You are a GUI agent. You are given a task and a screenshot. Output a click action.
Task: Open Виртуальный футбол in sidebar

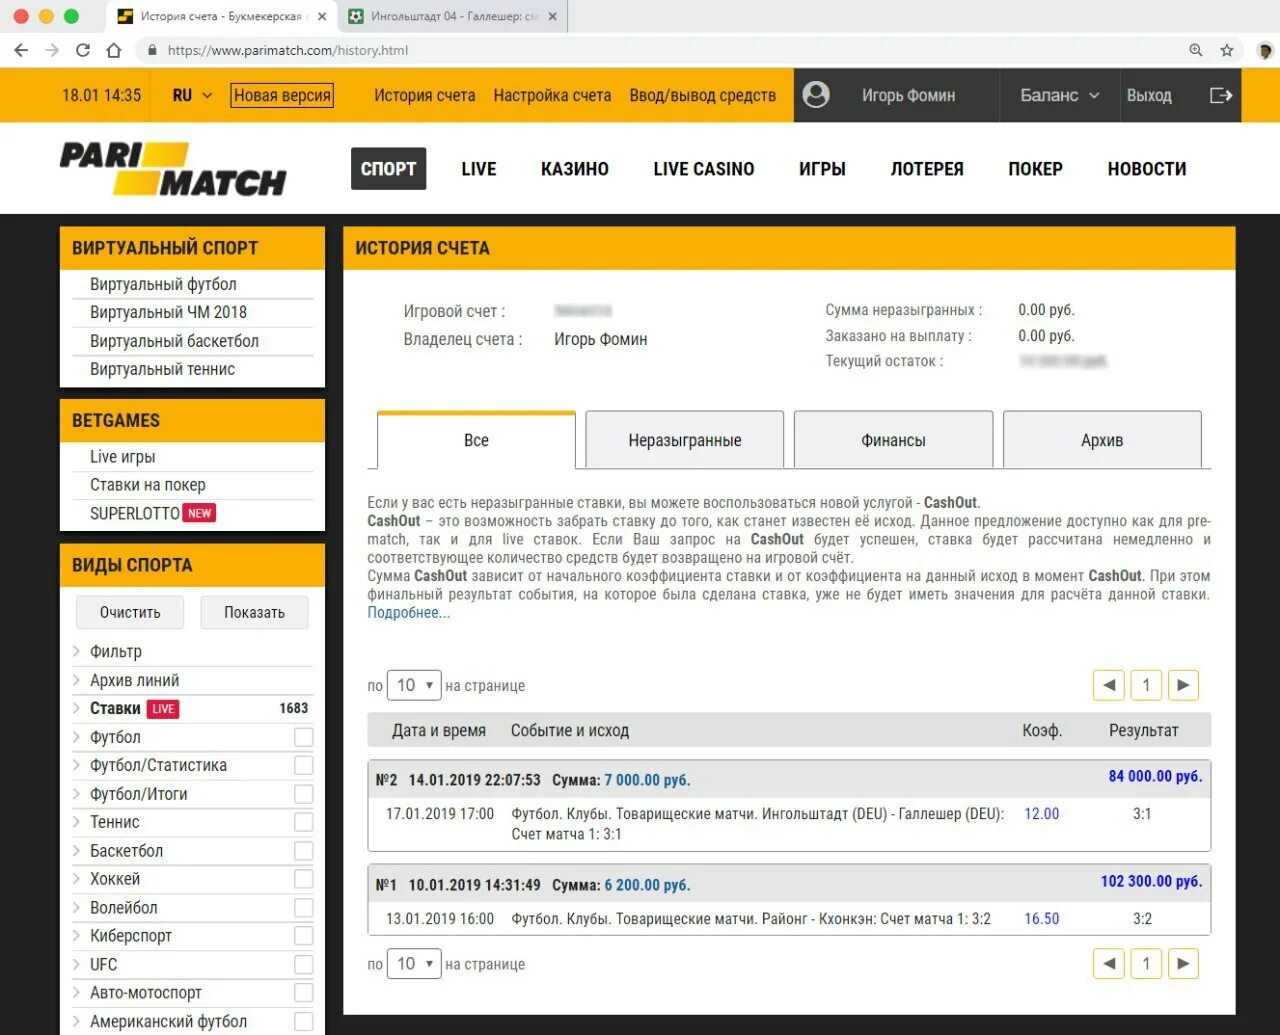click(163, 284)
